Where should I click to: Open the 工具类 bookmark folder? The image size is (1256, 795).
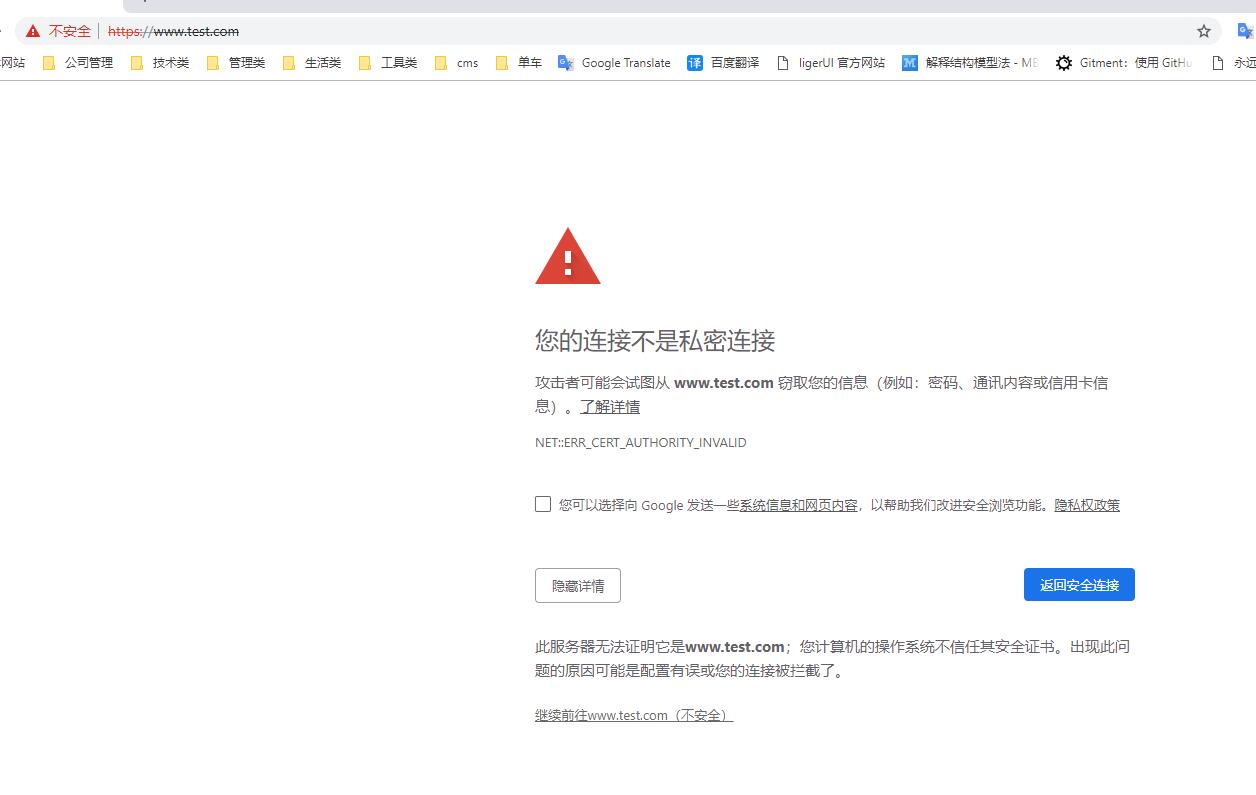388,63
